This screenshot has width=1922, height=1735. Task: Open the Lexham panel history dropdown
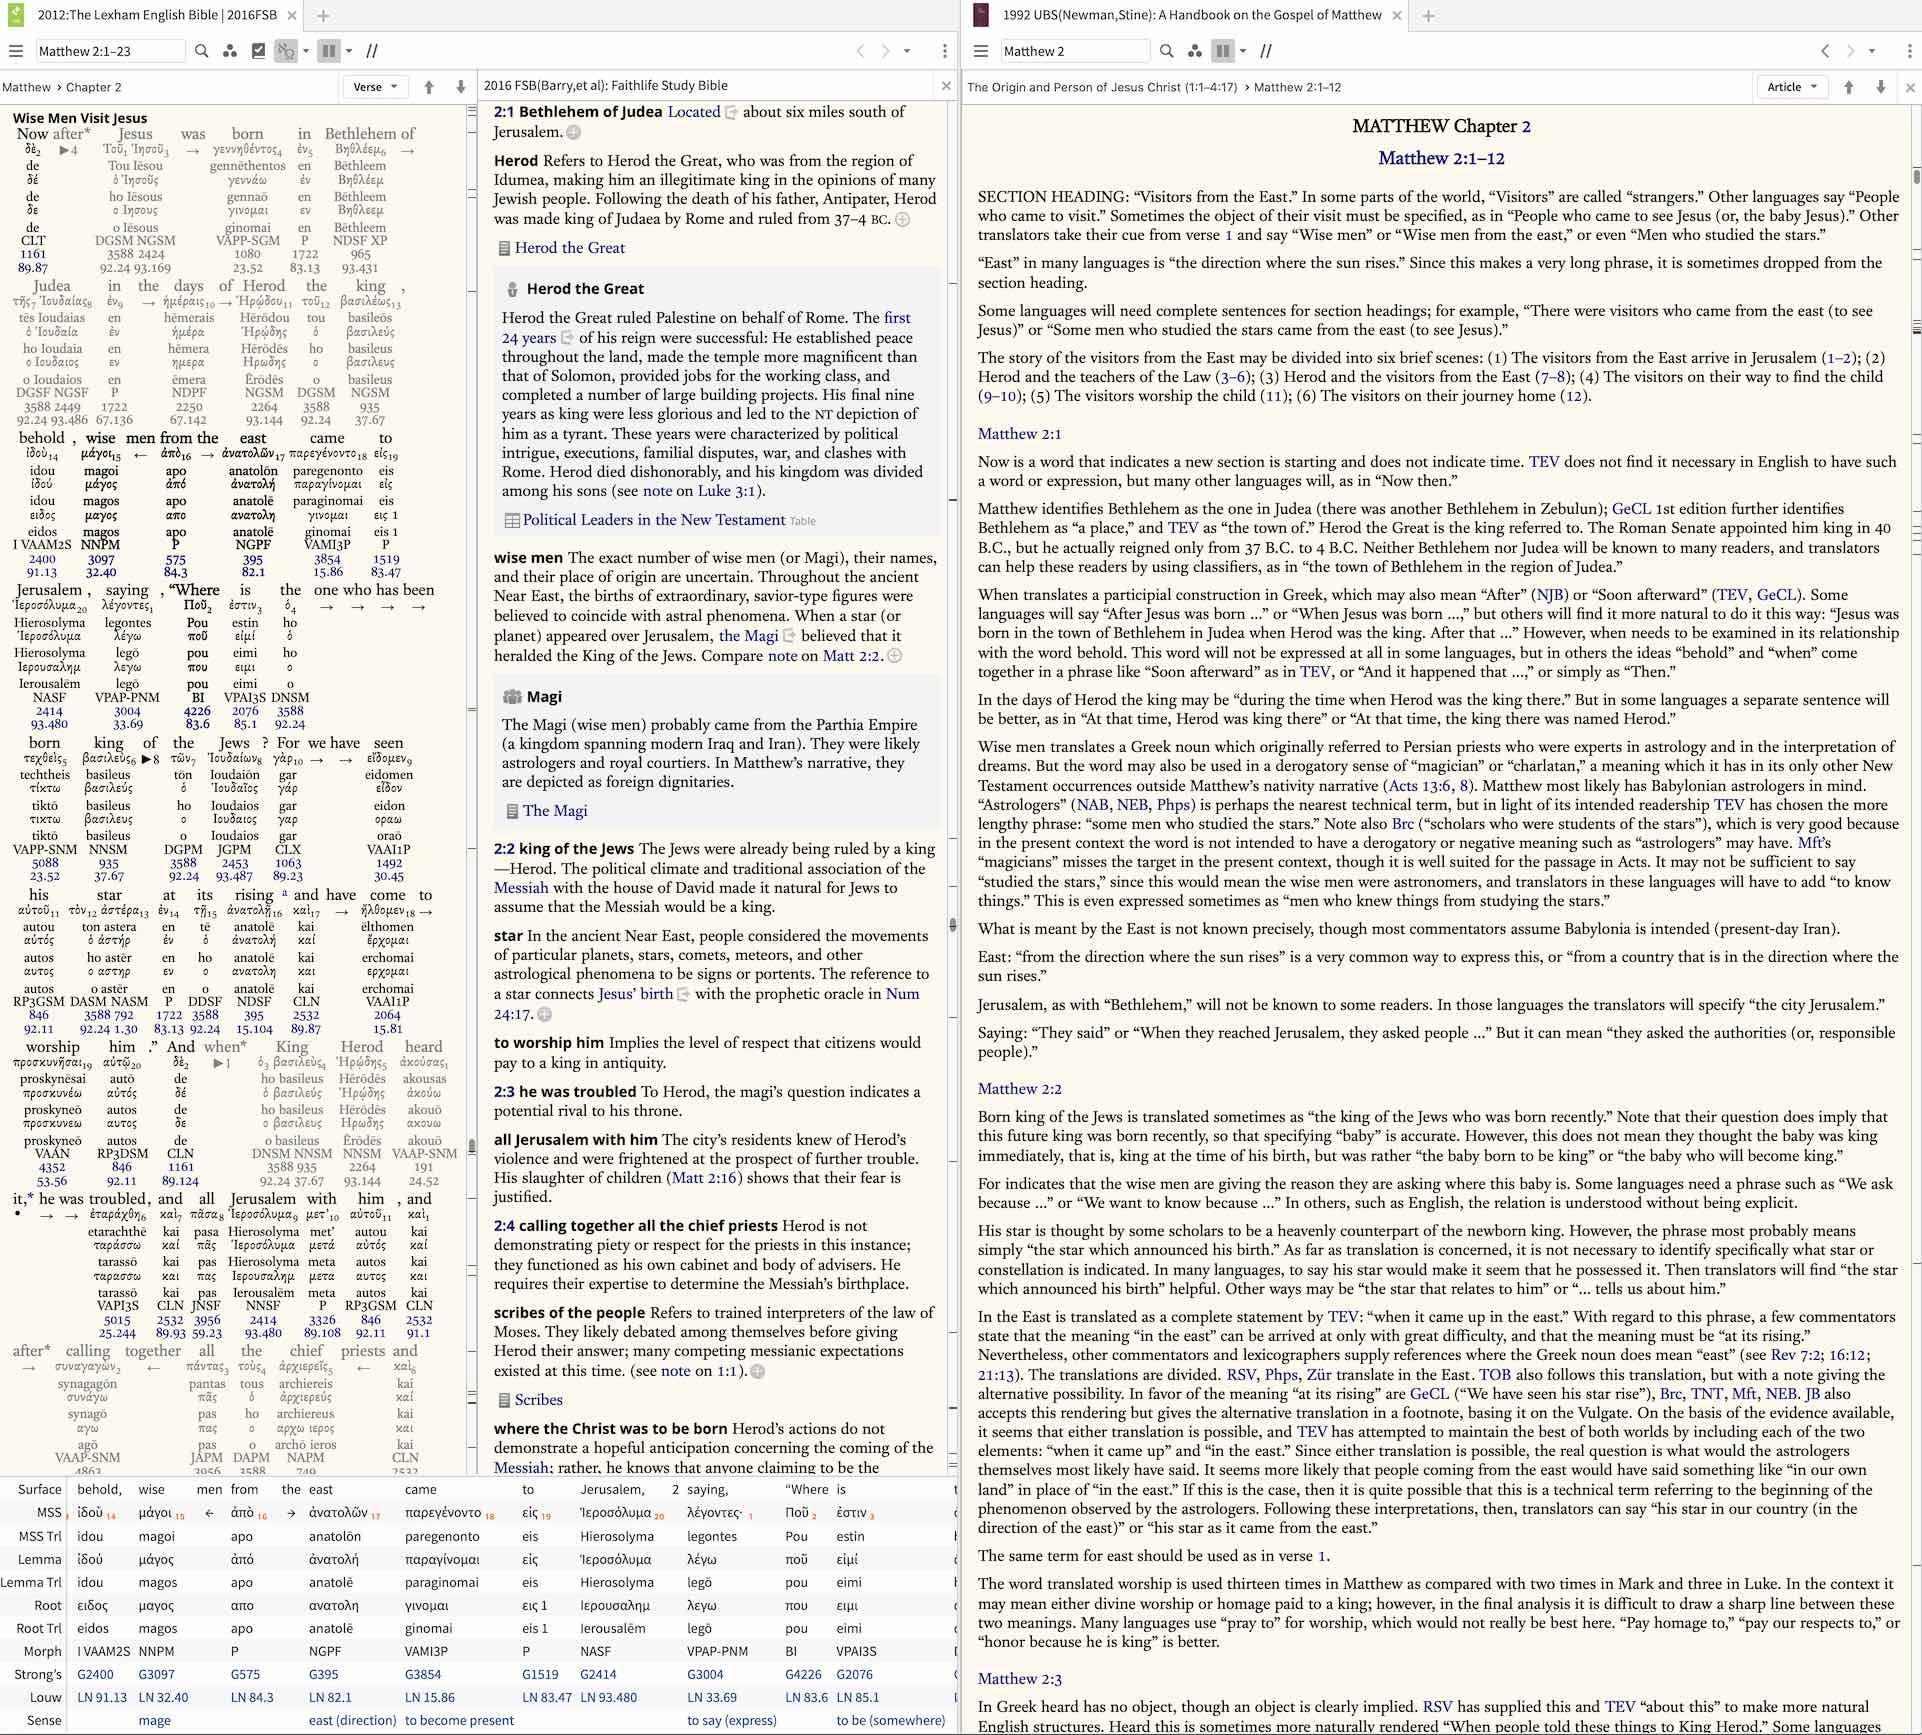[907, 51]
